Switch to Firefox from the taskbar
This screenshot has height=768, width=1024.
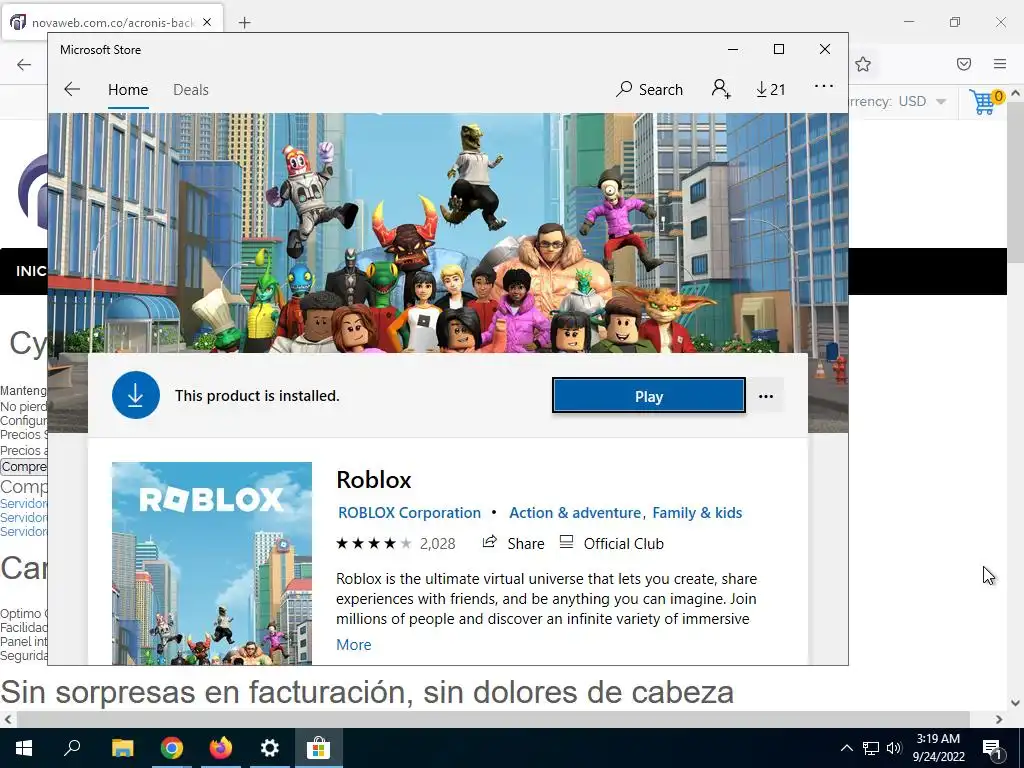pos(221,748)
